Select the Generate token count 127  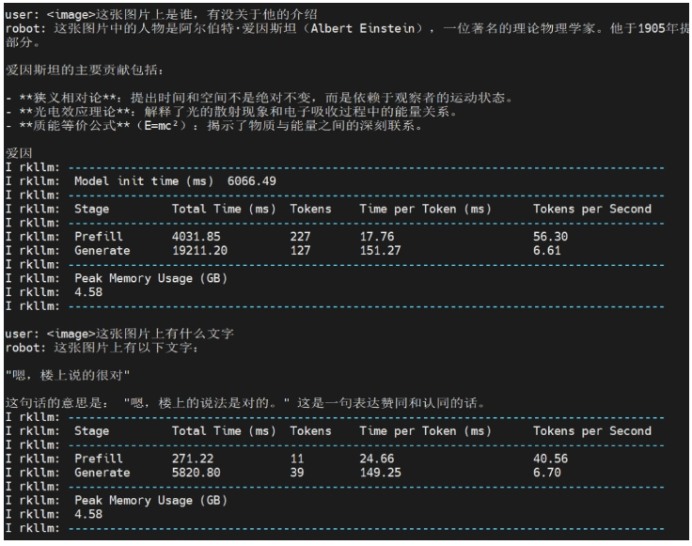tap(300, 251)
